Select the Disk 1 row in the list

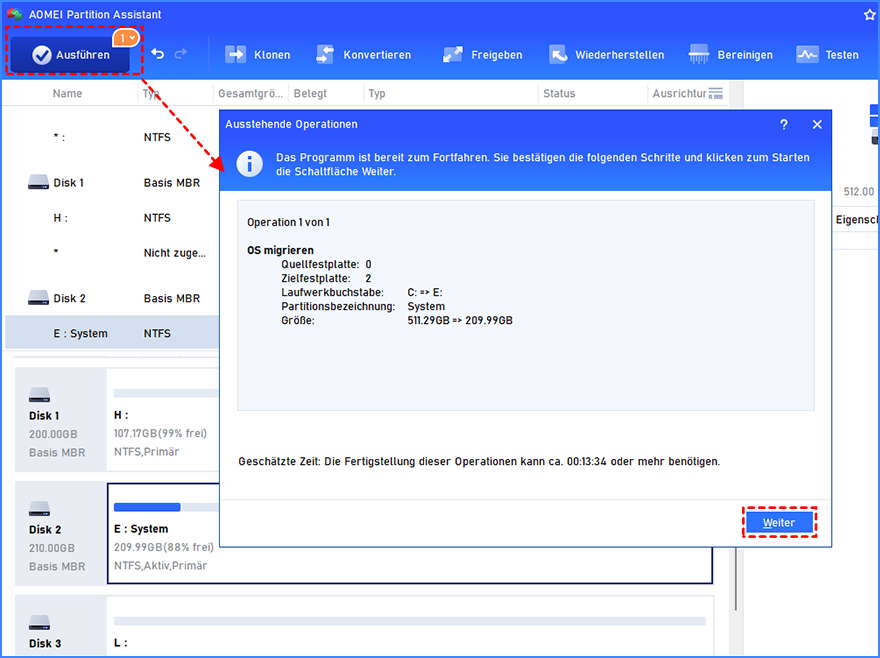coord(112,182)
